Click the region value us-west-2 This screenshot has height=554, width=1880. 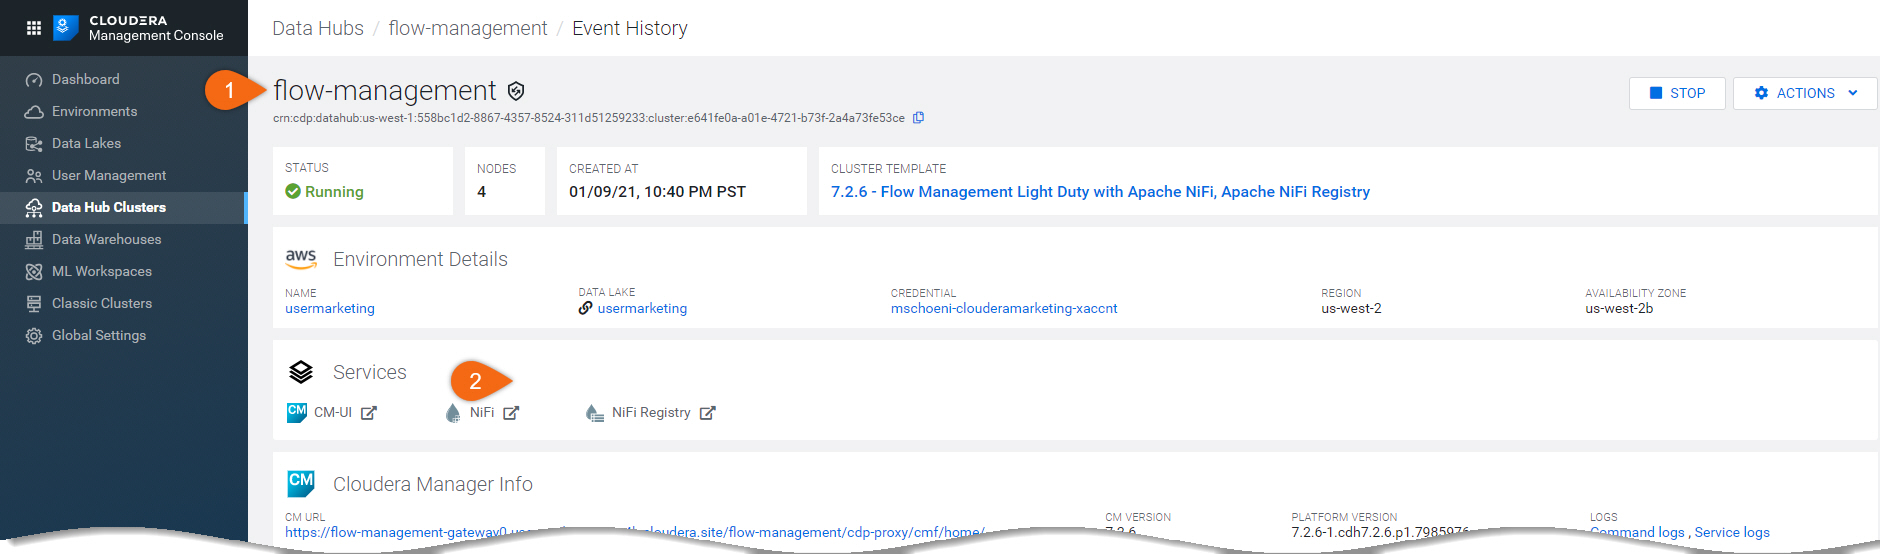coord(1351,308)
